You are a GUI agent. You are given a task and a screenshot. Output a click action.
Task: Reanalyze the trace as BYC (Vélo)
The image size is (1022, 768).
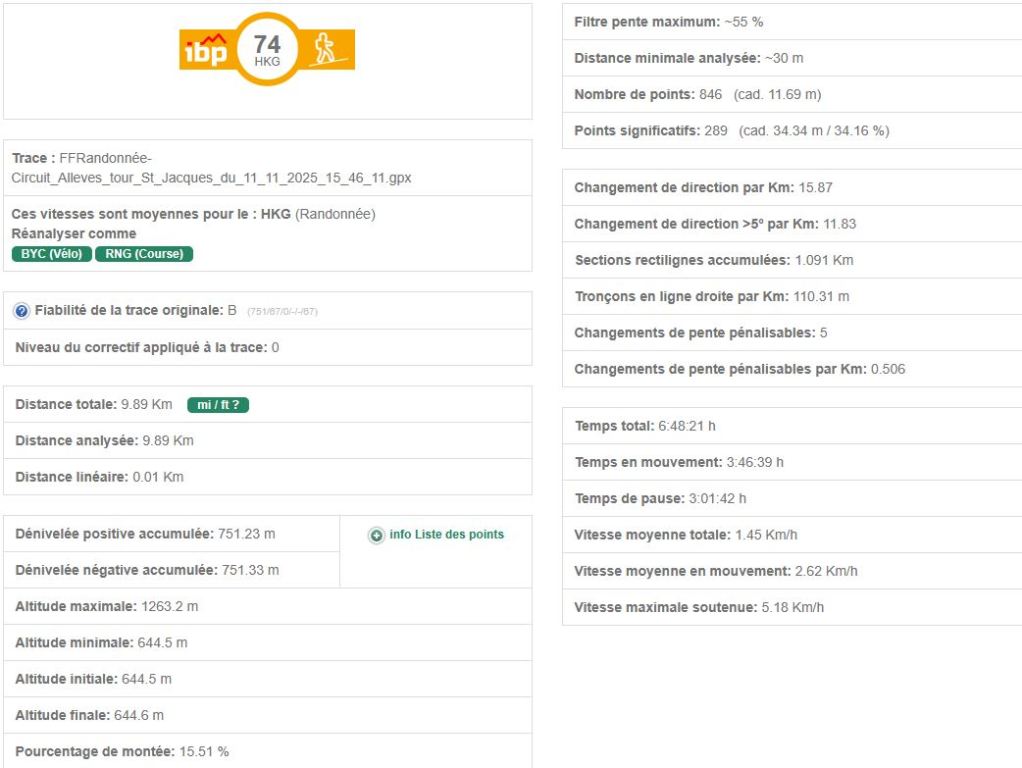point(51,254)
